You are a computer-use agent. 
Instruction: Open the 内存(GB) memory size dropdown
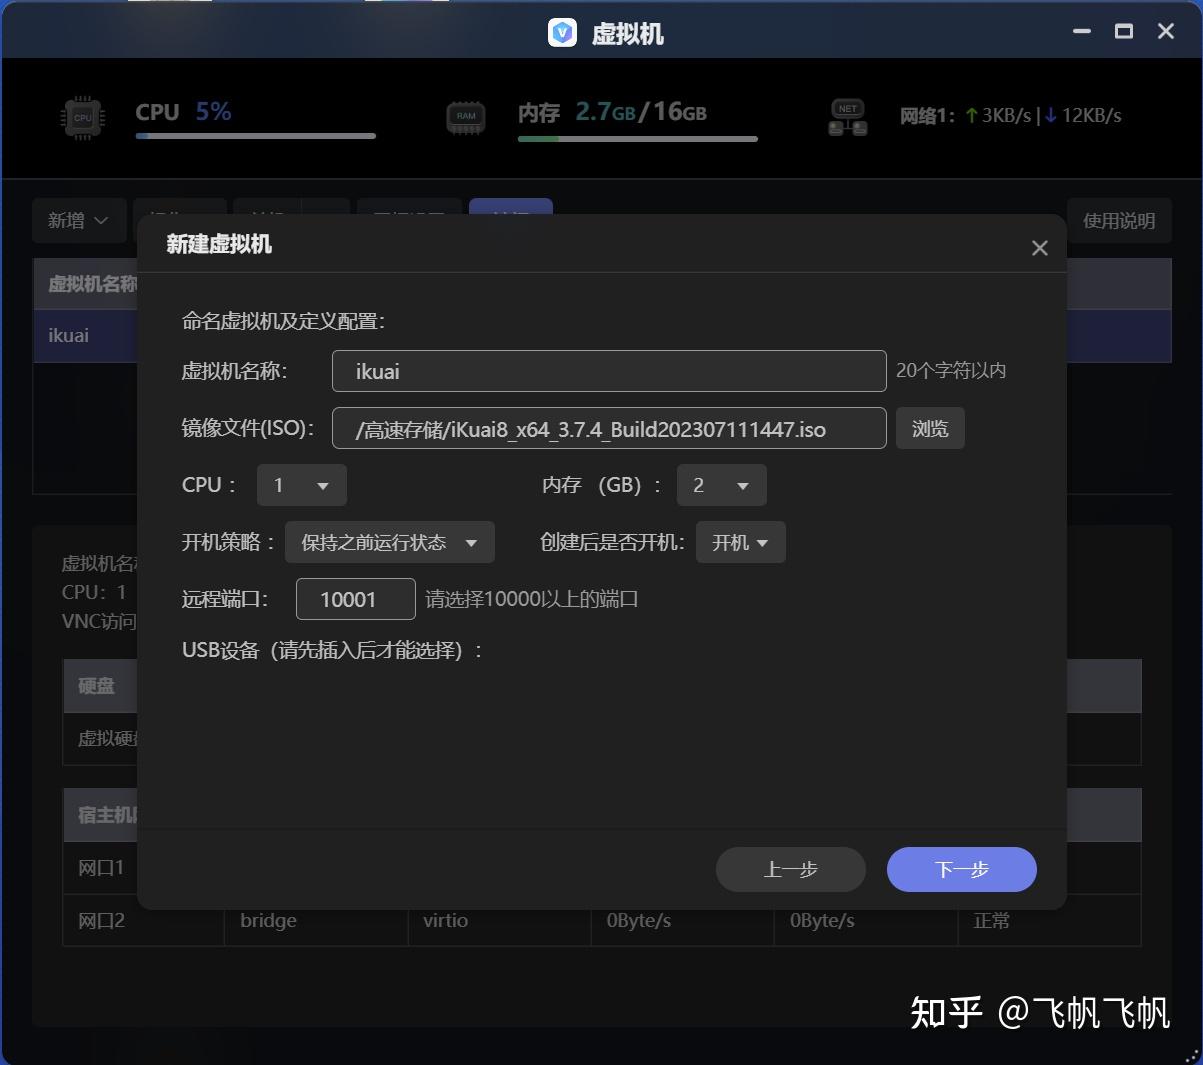721,485
